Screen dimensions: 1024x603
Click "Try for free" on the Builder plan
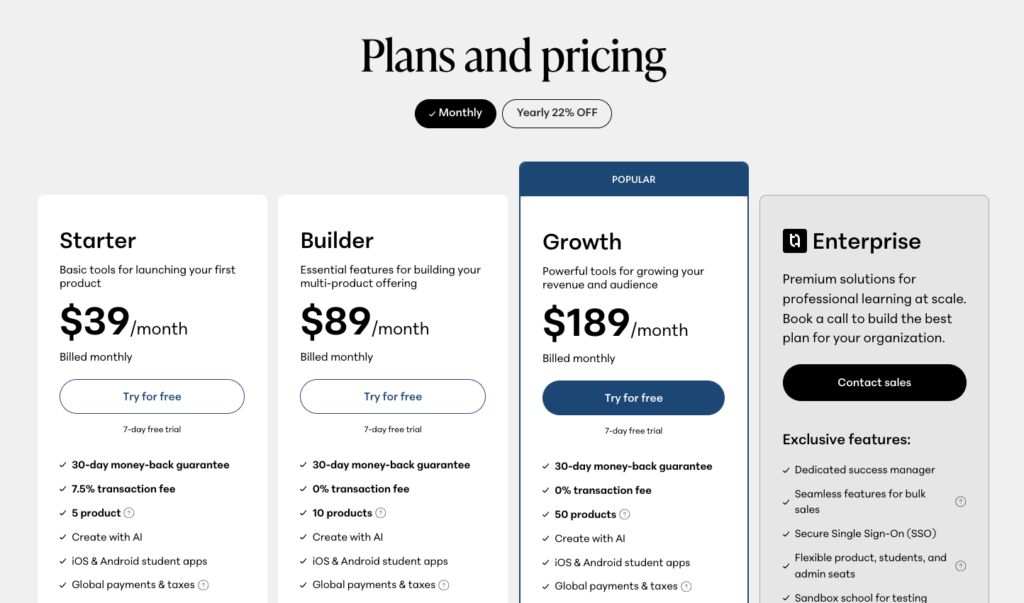392,396
